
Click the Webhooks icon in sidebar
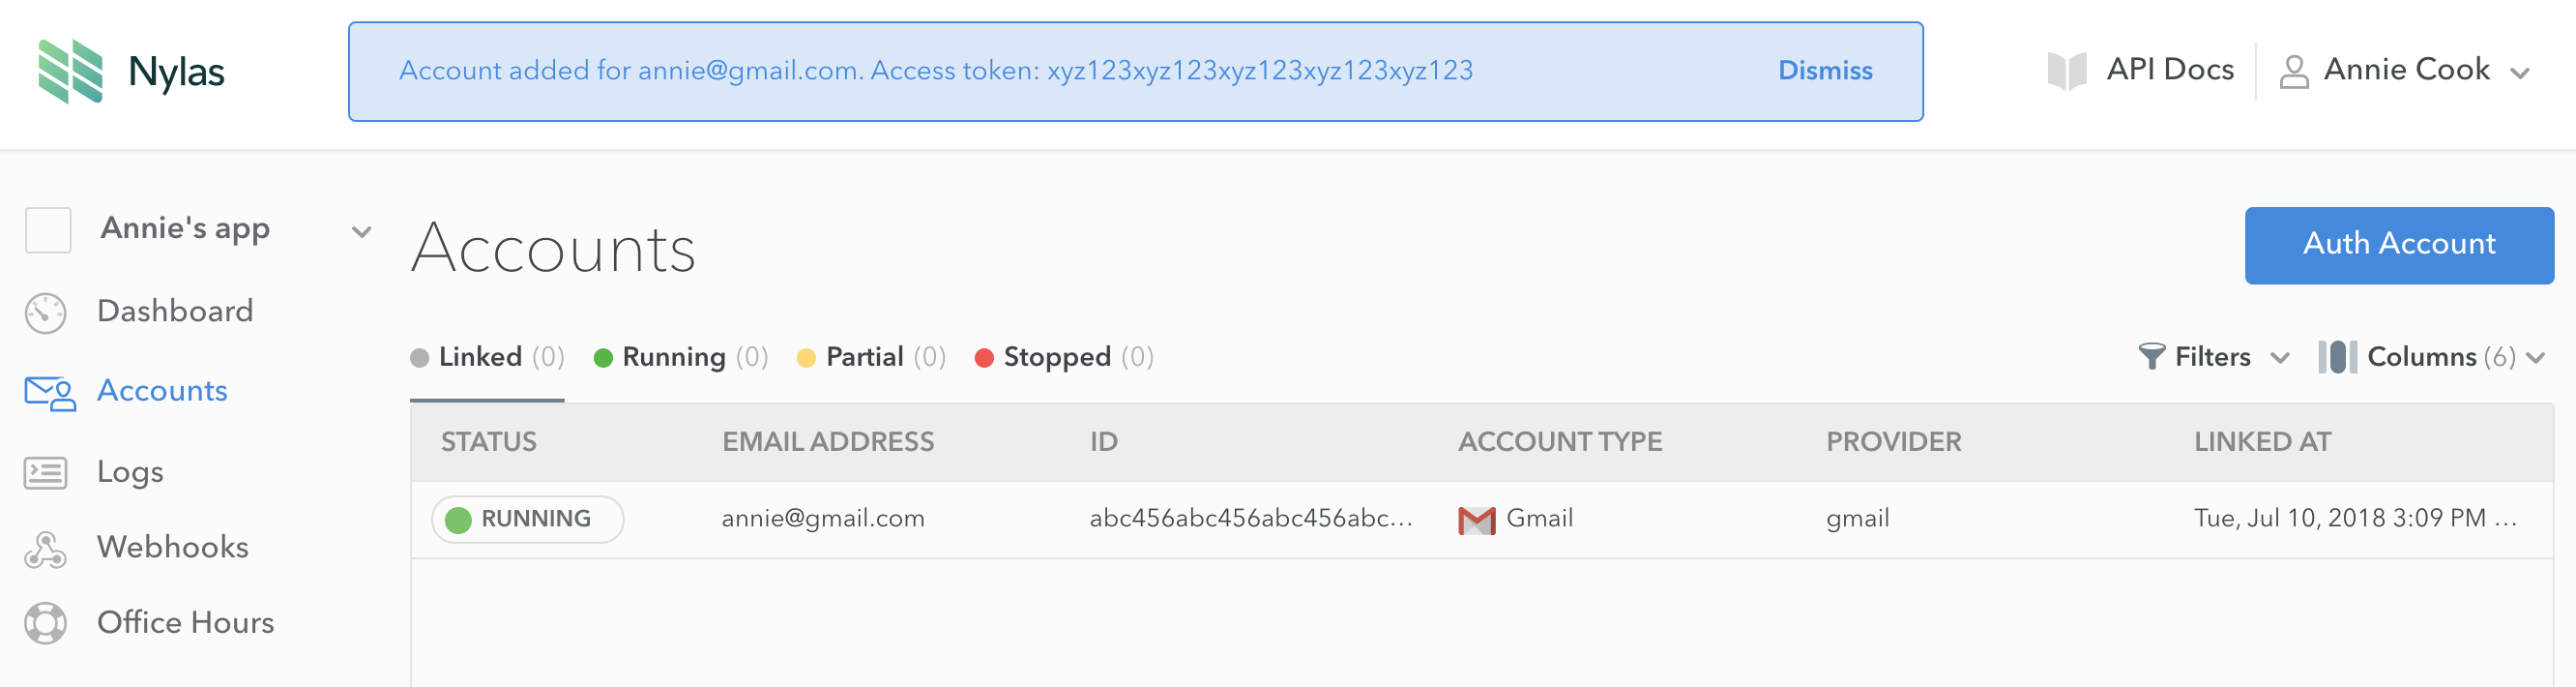[x=46, y=548]
